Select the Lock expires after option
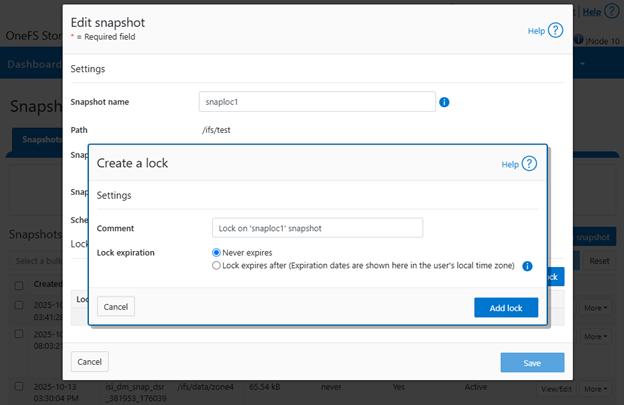The width and height of the screenshot is (624, 405). [x=217, y=266]
